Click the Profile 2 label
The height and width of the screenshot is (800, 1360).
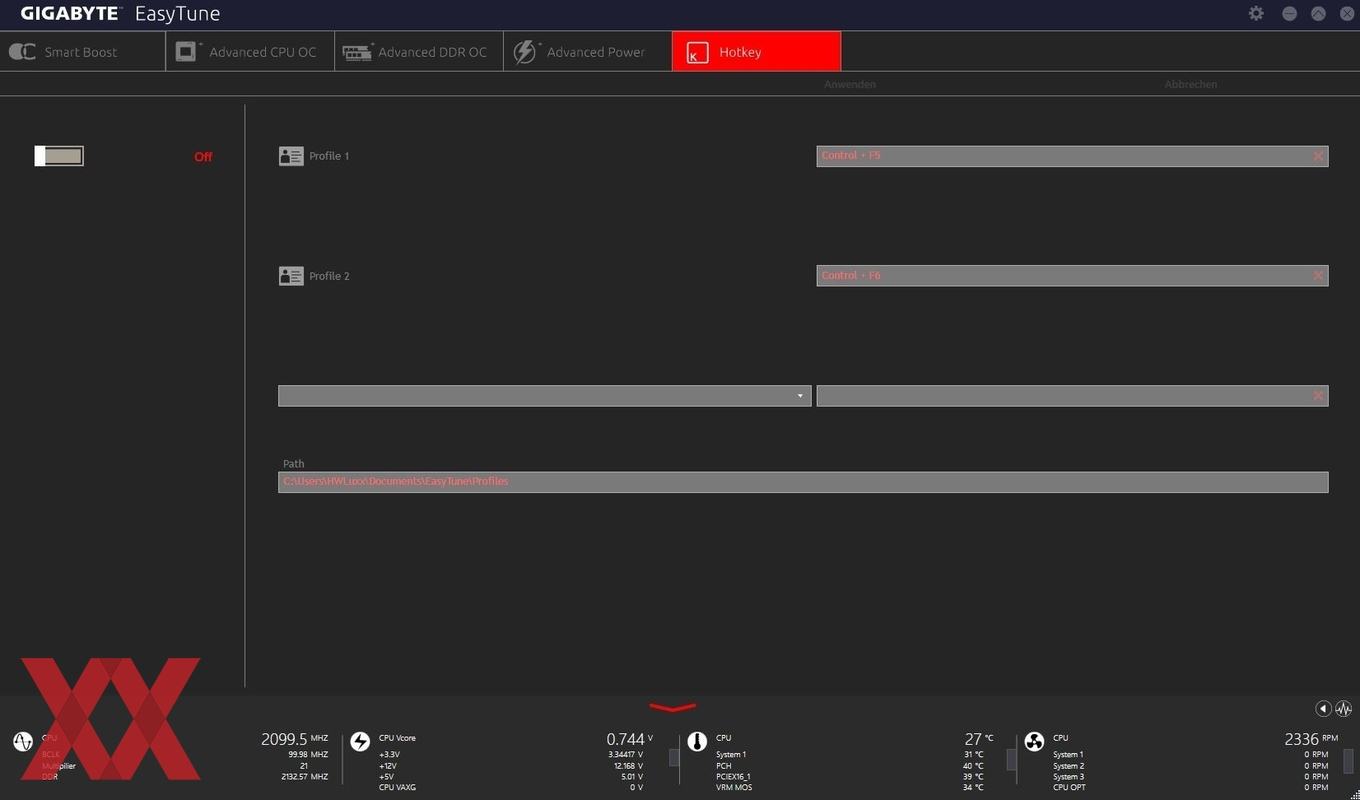point(329,276)
